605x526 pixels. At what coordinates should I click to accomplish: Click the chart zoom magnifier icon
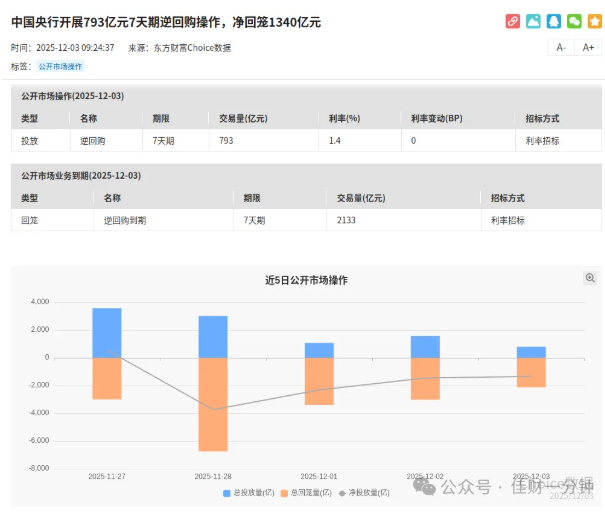590,278
